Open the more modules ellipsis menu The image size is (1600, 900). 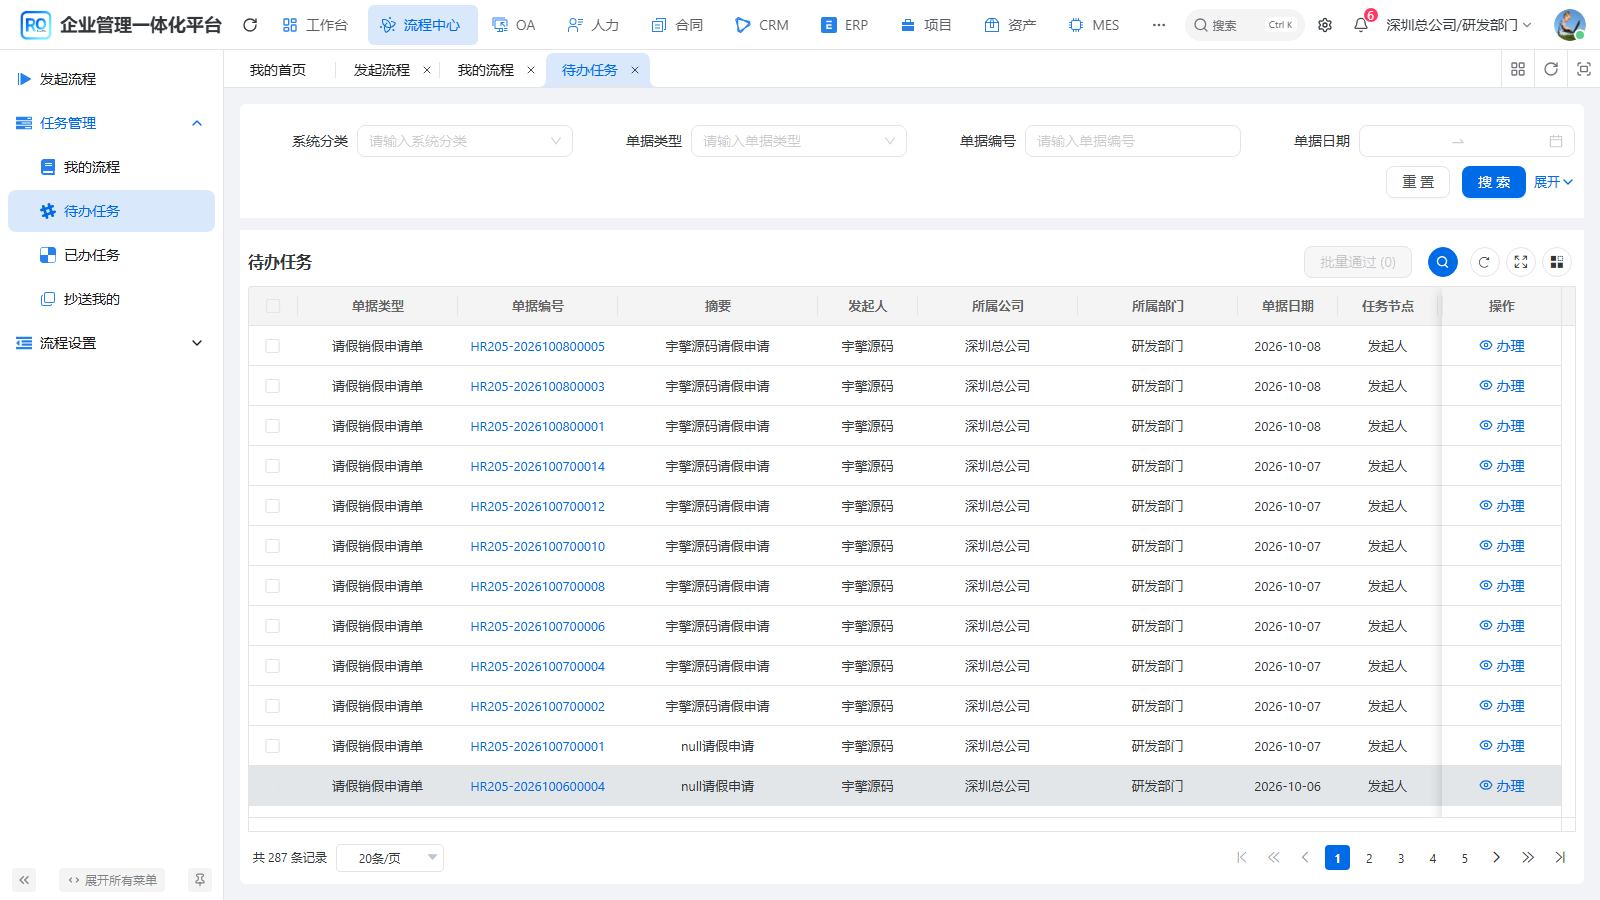coord(1159,25)
